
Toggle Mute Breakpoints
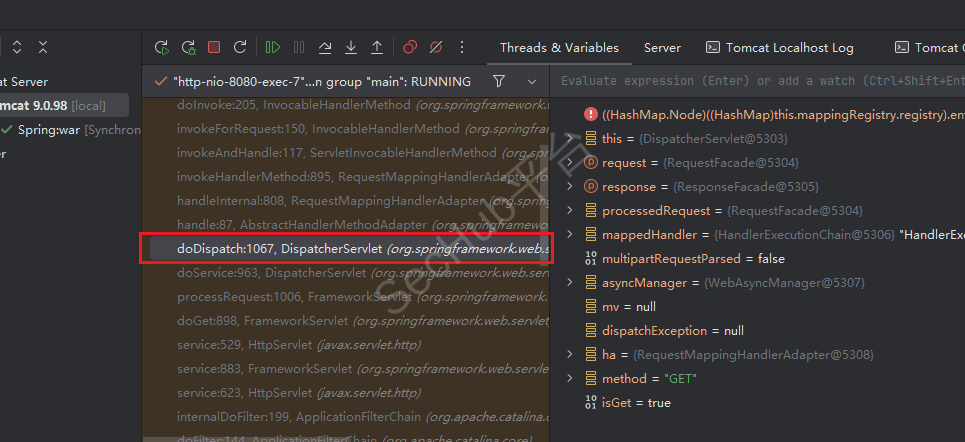click(436, 47)
